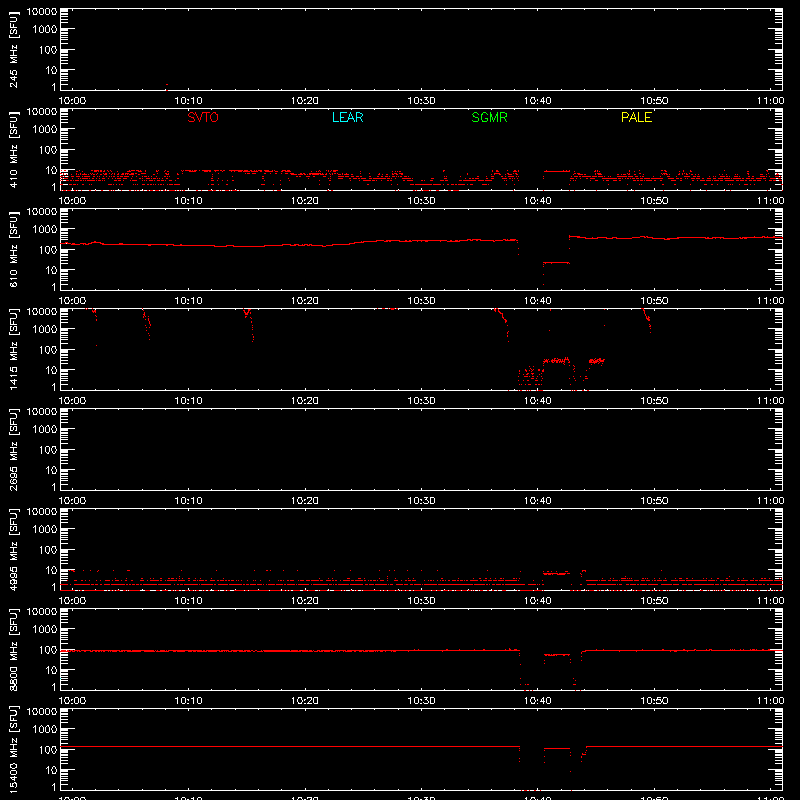Viewport: 800px width, 800px height.
Task: Click 10:50 time label under 2695 MHz panel
Action: pyautogui.click(x=654, y=501)
